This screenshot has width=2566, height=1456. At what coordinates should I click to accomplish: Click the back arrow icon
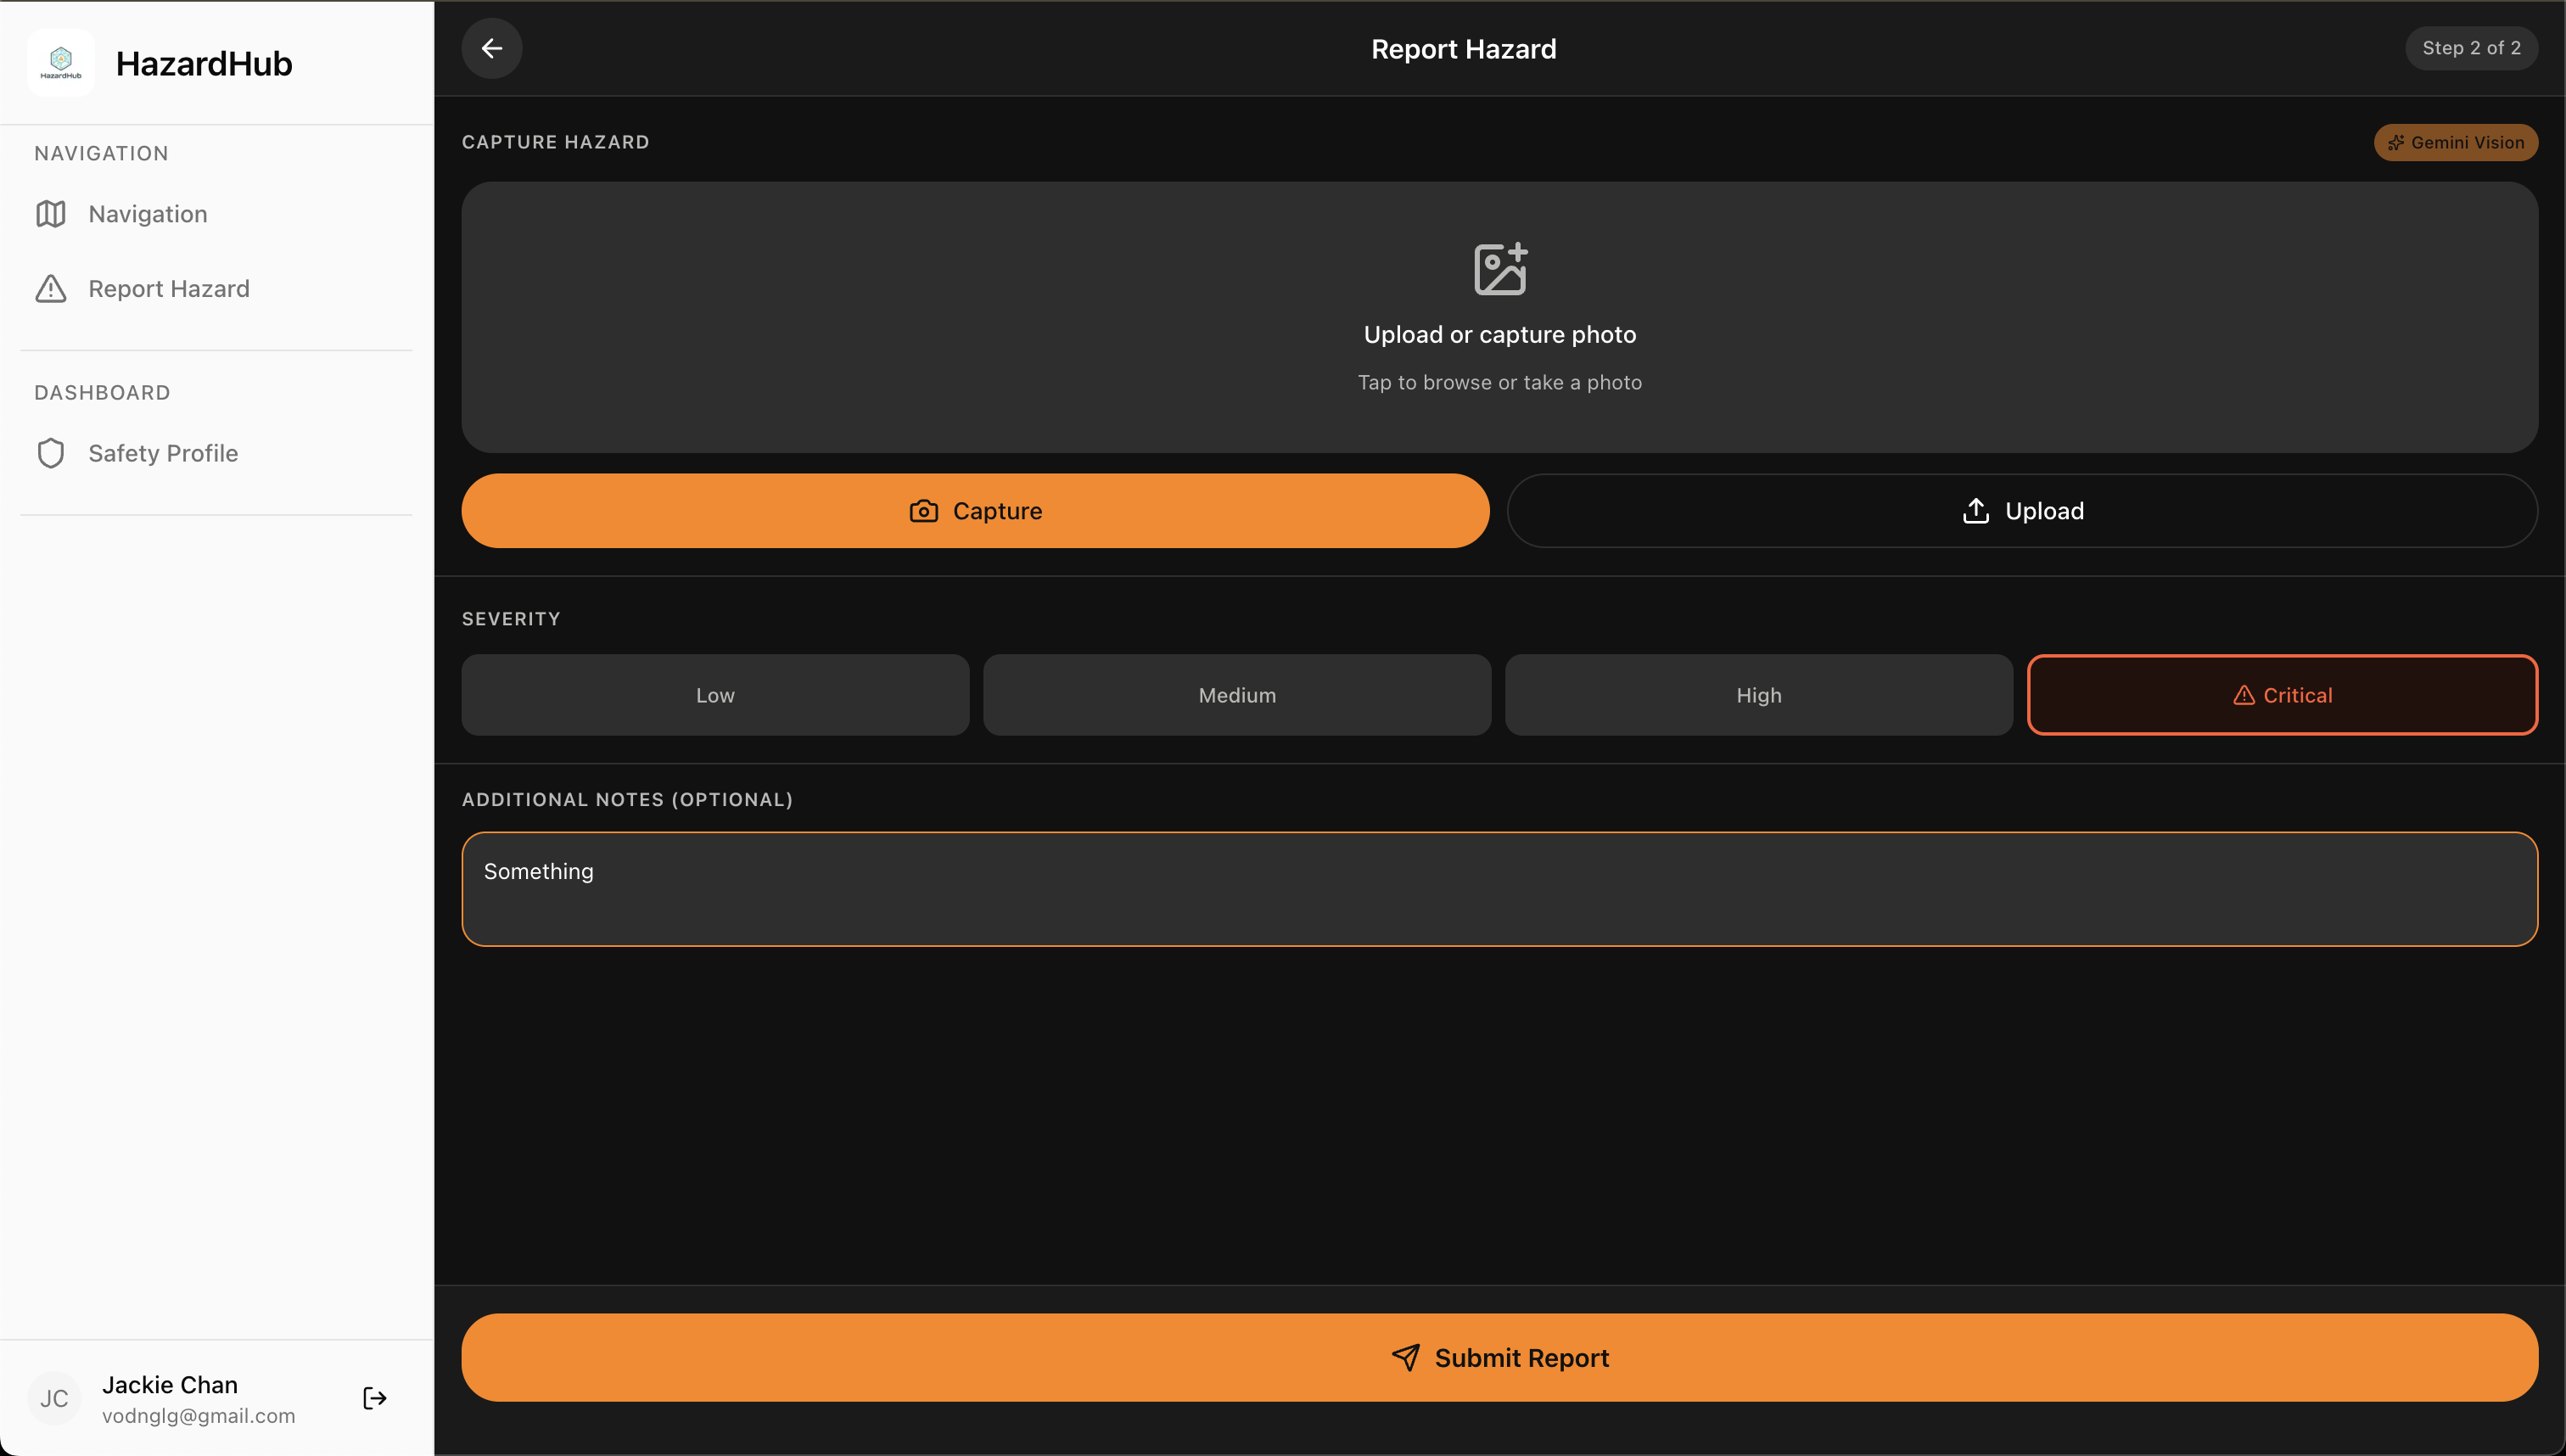coord(491,48)
